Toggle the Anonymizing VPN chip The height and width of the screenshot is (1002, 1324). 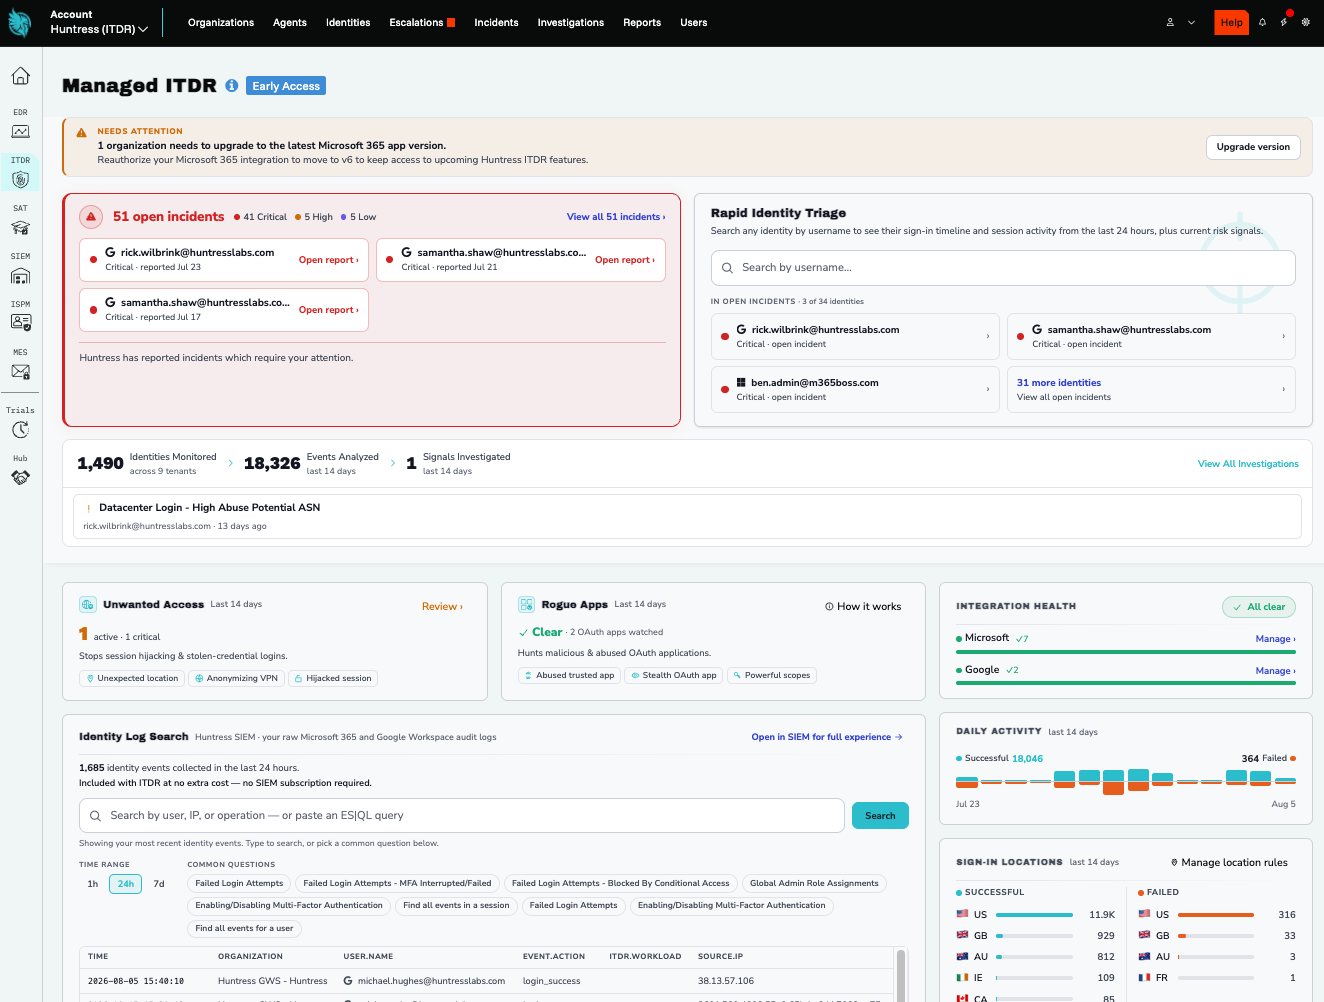(x=236, y=678)
